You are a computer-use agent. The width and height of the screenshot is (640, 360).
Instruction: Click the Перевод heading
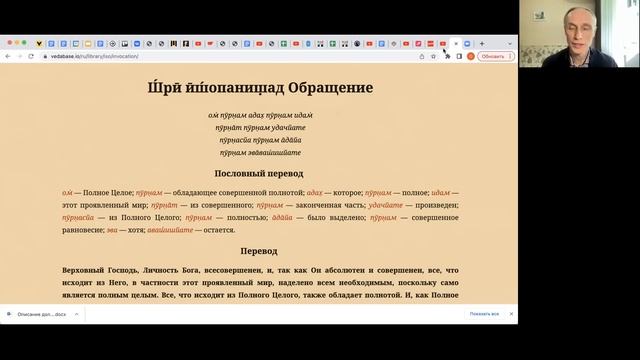[259, 251]
